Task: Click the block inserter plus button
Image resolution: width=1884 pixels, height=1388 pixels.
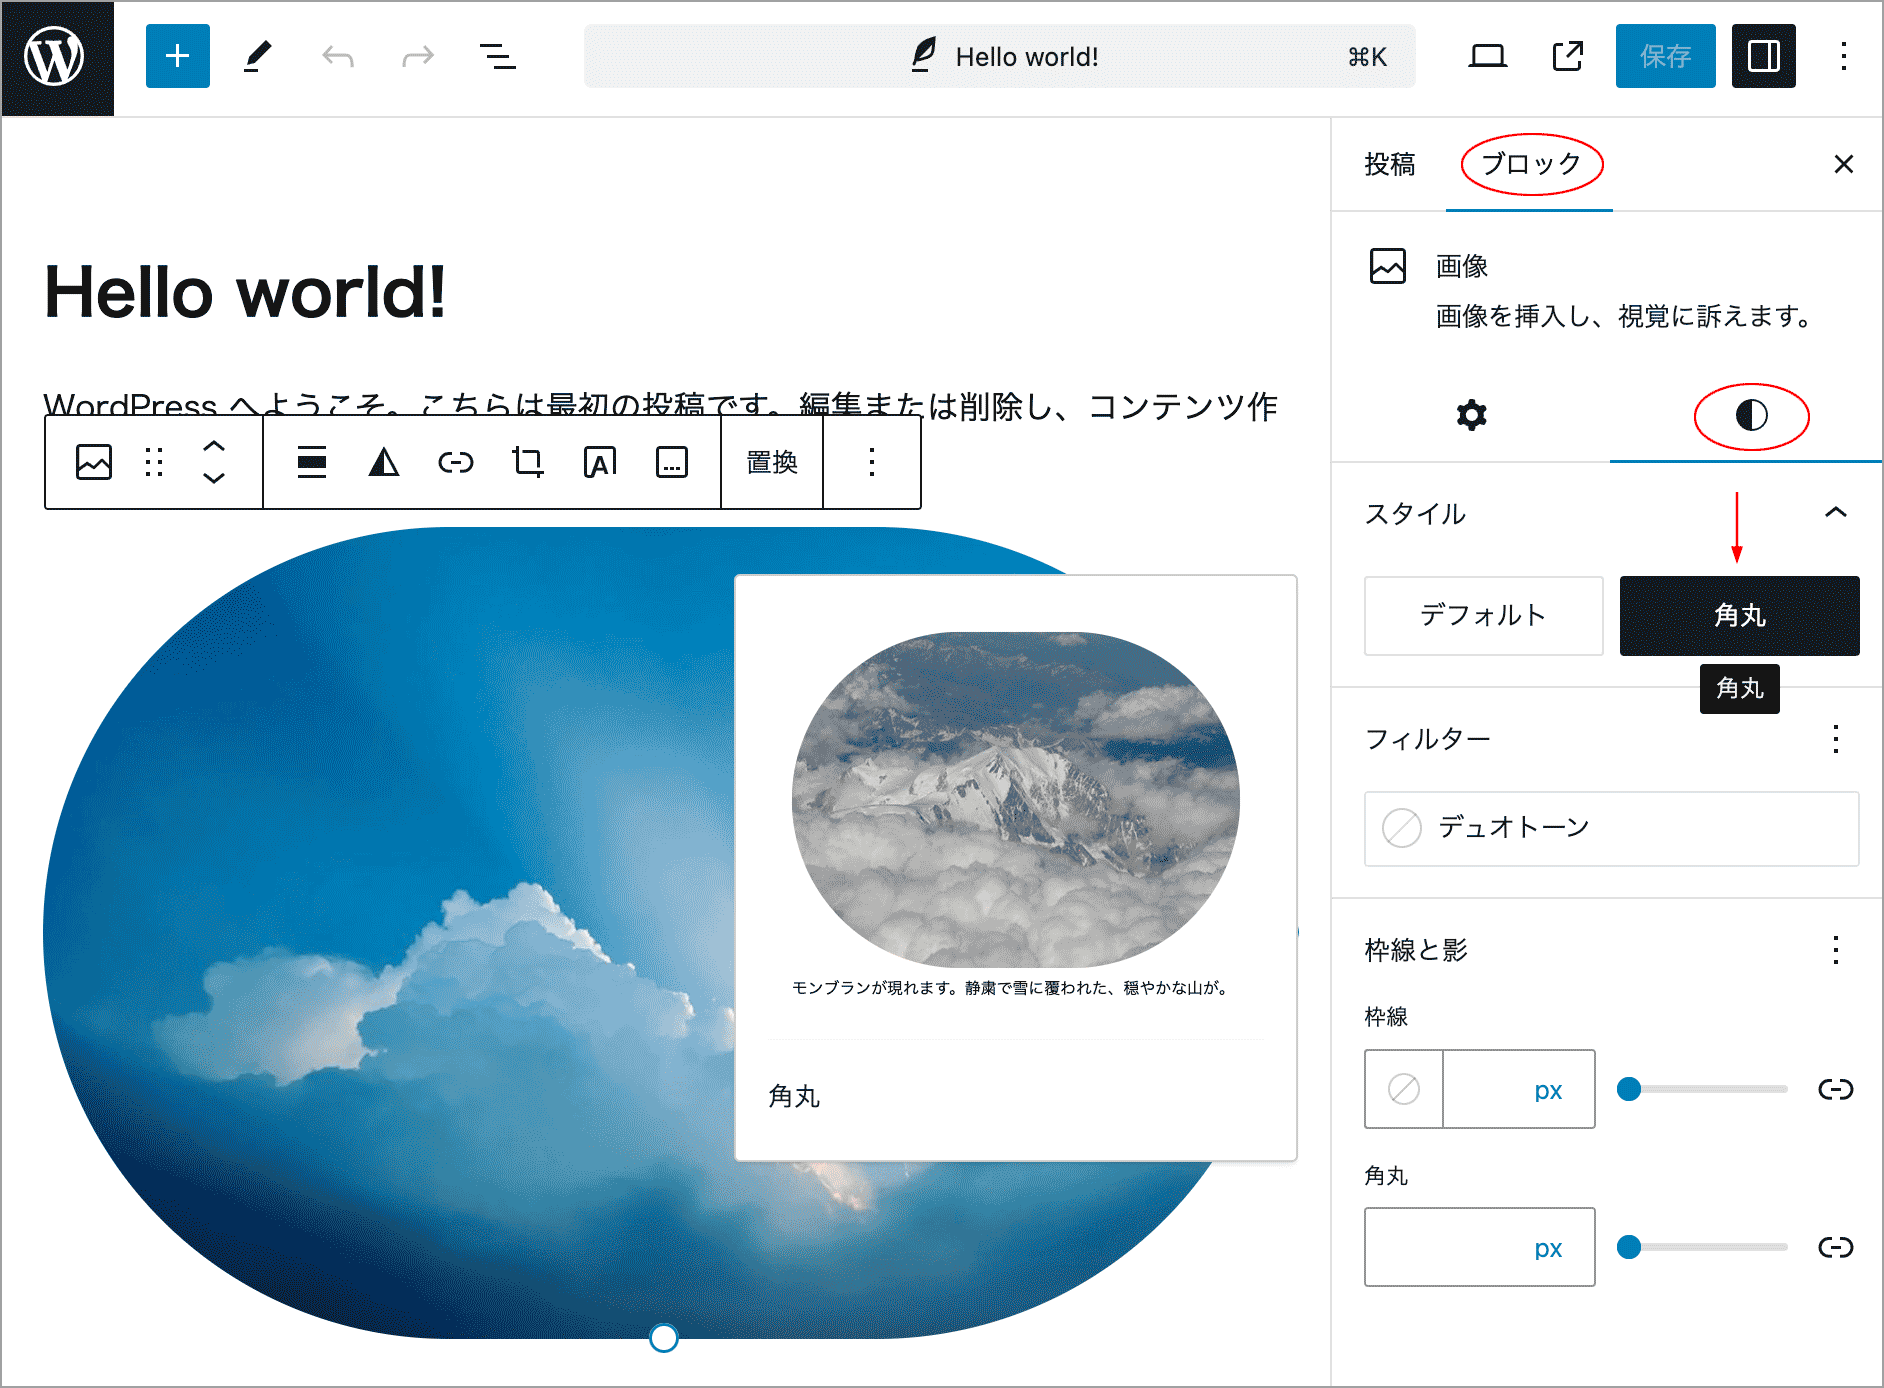Action: (177, 56)
